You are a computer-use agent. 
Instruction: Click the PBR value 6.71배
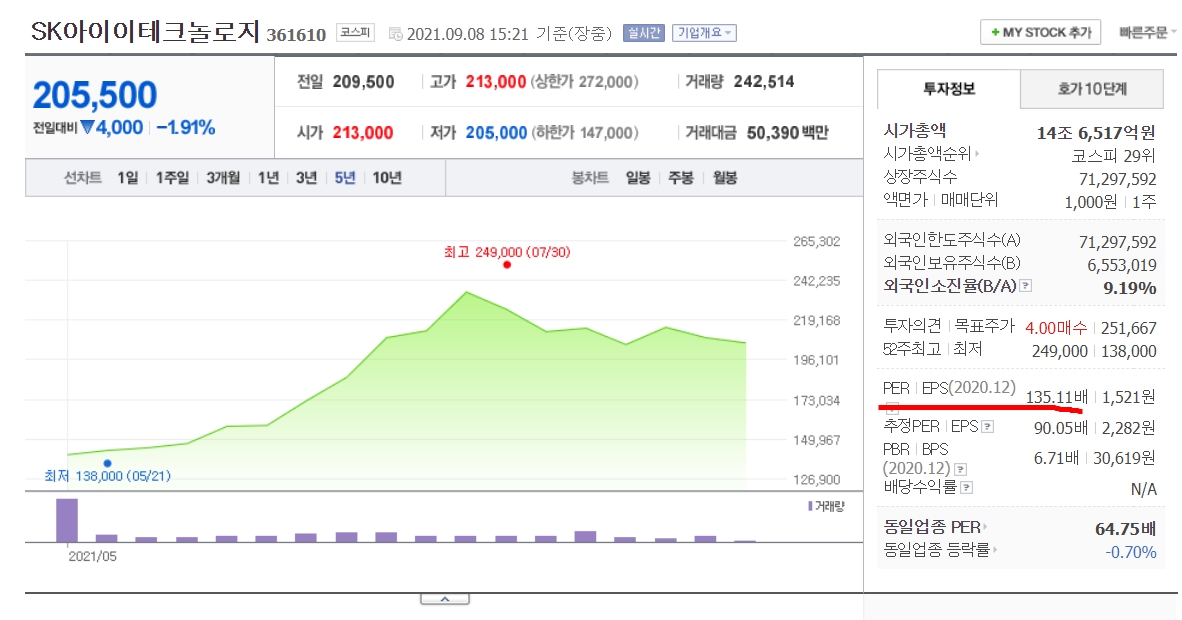[1056, 458]
